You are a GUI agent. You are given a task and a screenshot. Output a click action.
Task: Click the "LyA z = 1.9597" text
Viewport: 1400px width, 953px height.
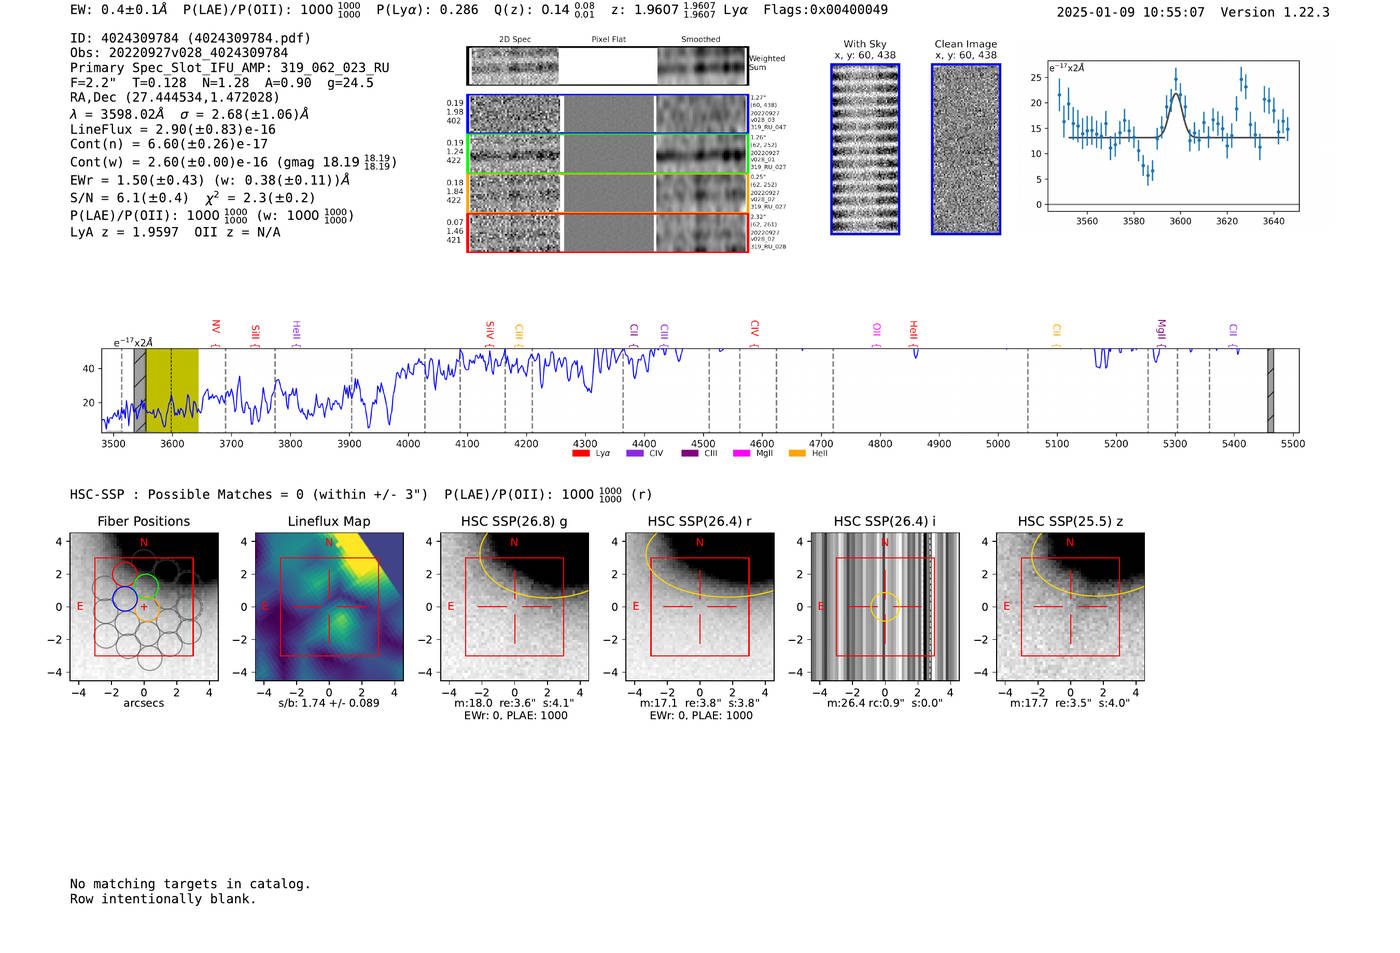[124, 232]
